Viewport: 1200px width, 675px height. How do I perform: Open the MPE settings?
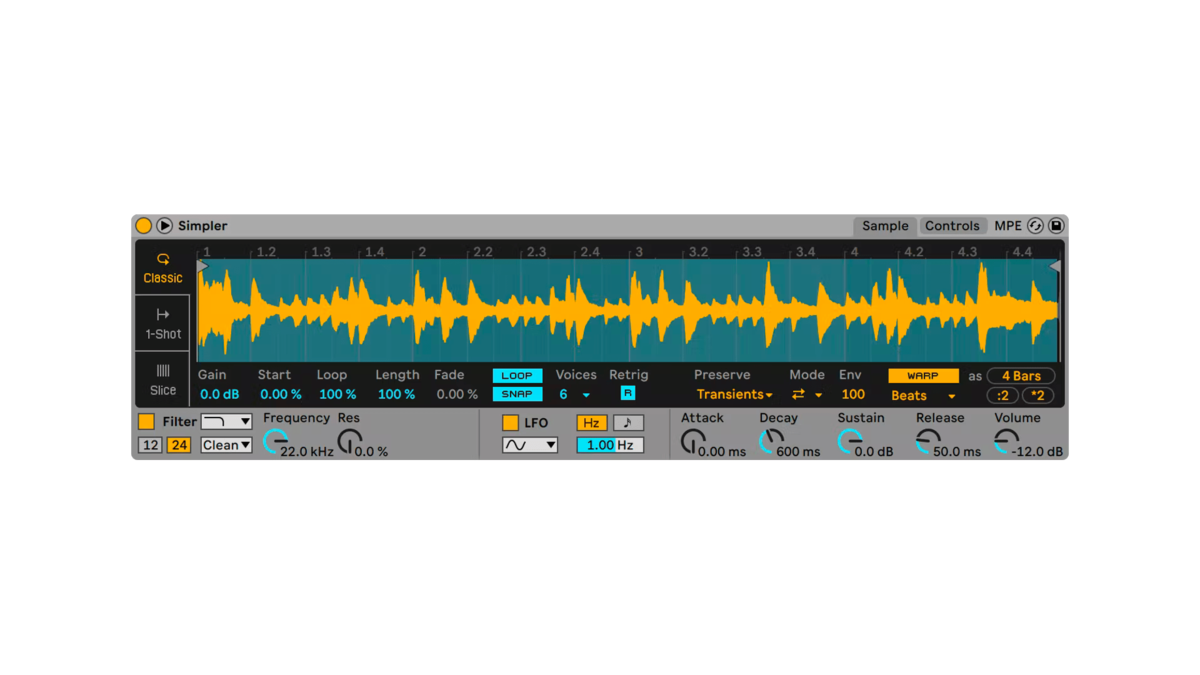[1008, 226]
